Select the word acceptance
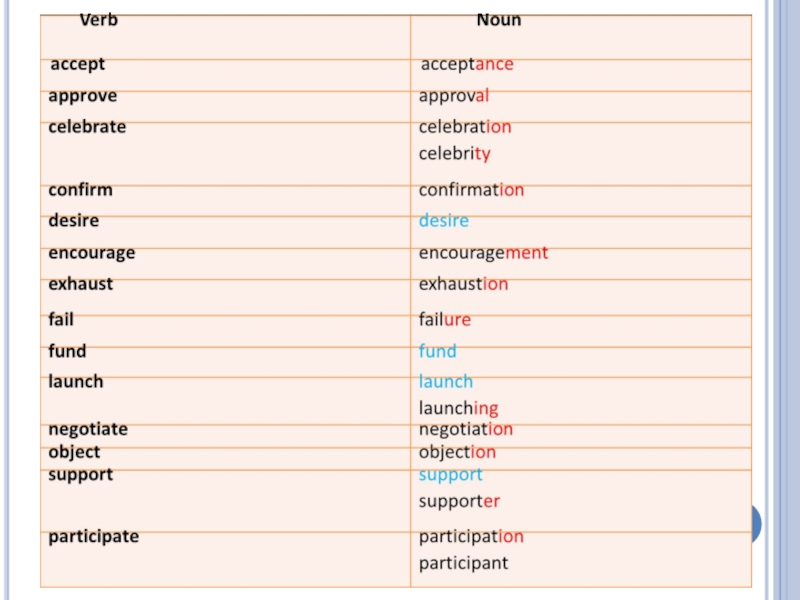800x600 pixels. [466, 64]
